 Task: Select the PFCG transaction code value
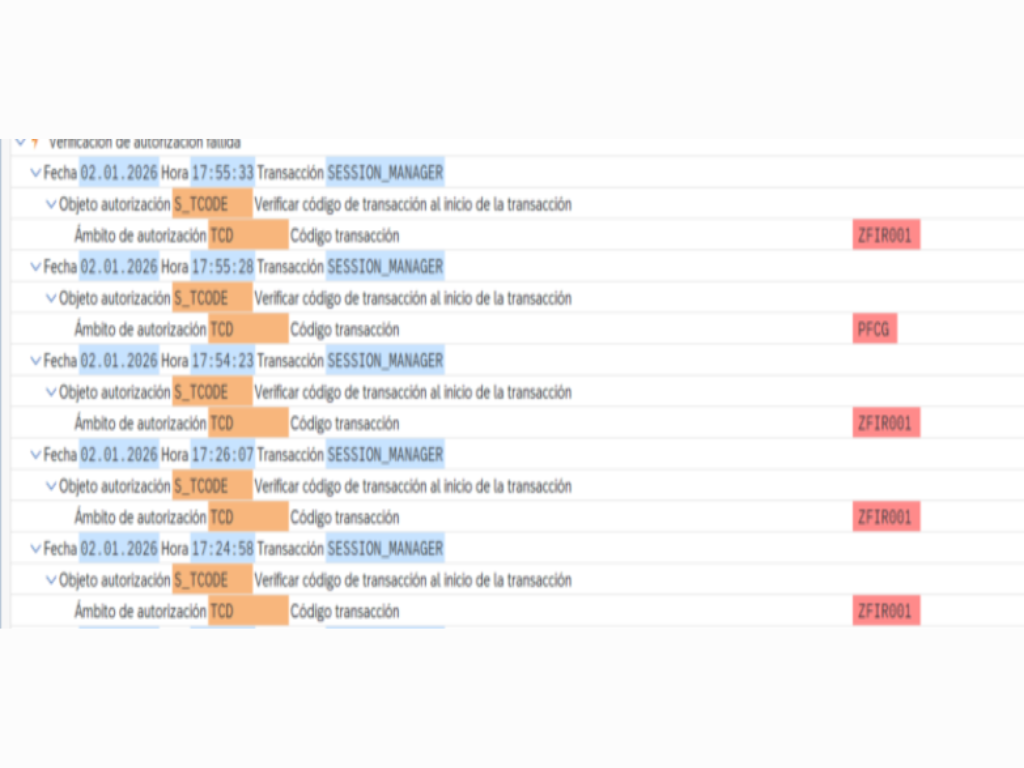(x=874, y=329)
